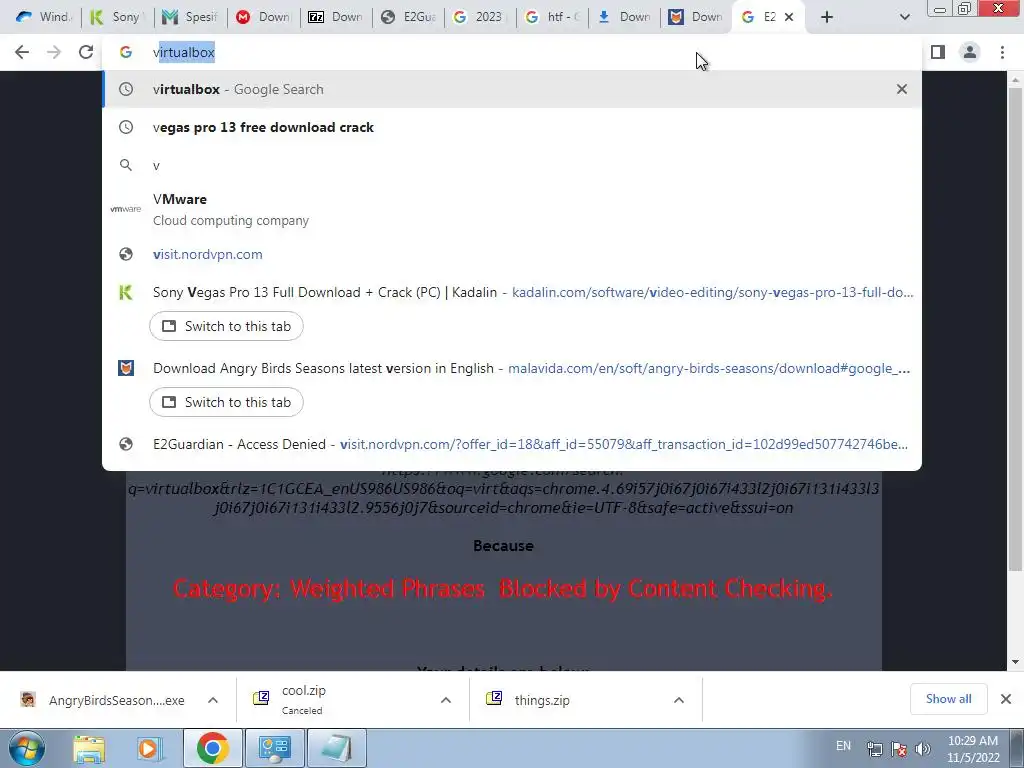Switch to the 2023 Google tab
The width and height of the screenshot is (1024, 768).
[480, 17]
